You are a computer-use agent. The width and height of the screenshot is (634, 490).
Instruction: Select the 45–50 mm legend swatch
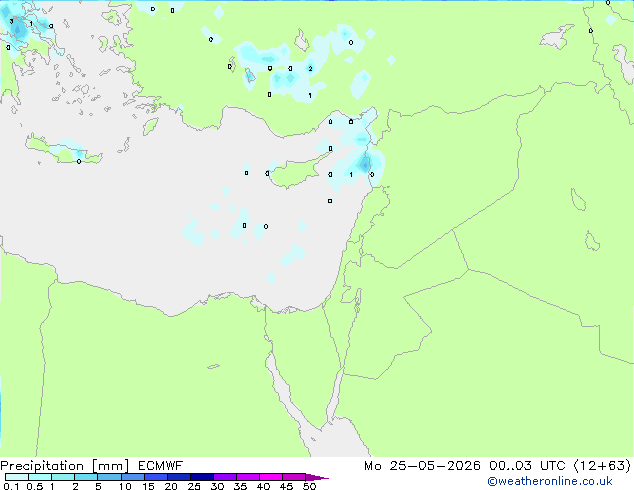click(294, 477)
